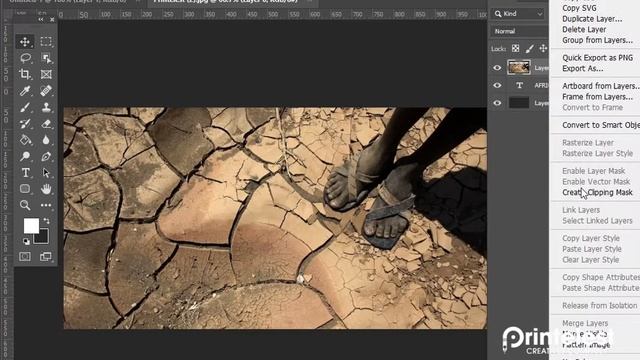Open the Normal blend mode dropdown
The image size is (640, 360).
(519, 31)
